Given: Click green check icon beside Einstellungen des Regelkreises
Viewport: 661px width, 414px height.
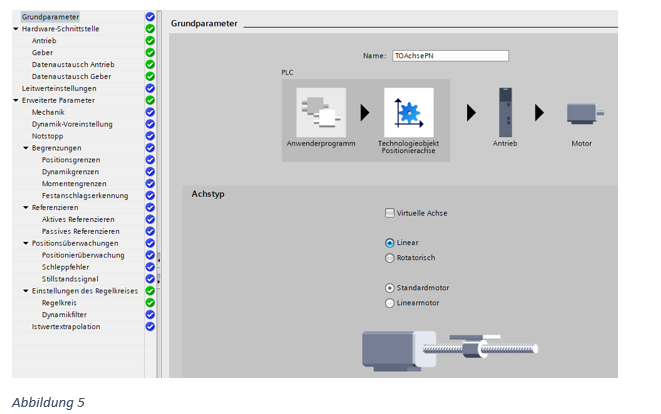Looking at the screenshot, I should click(150, 290).
